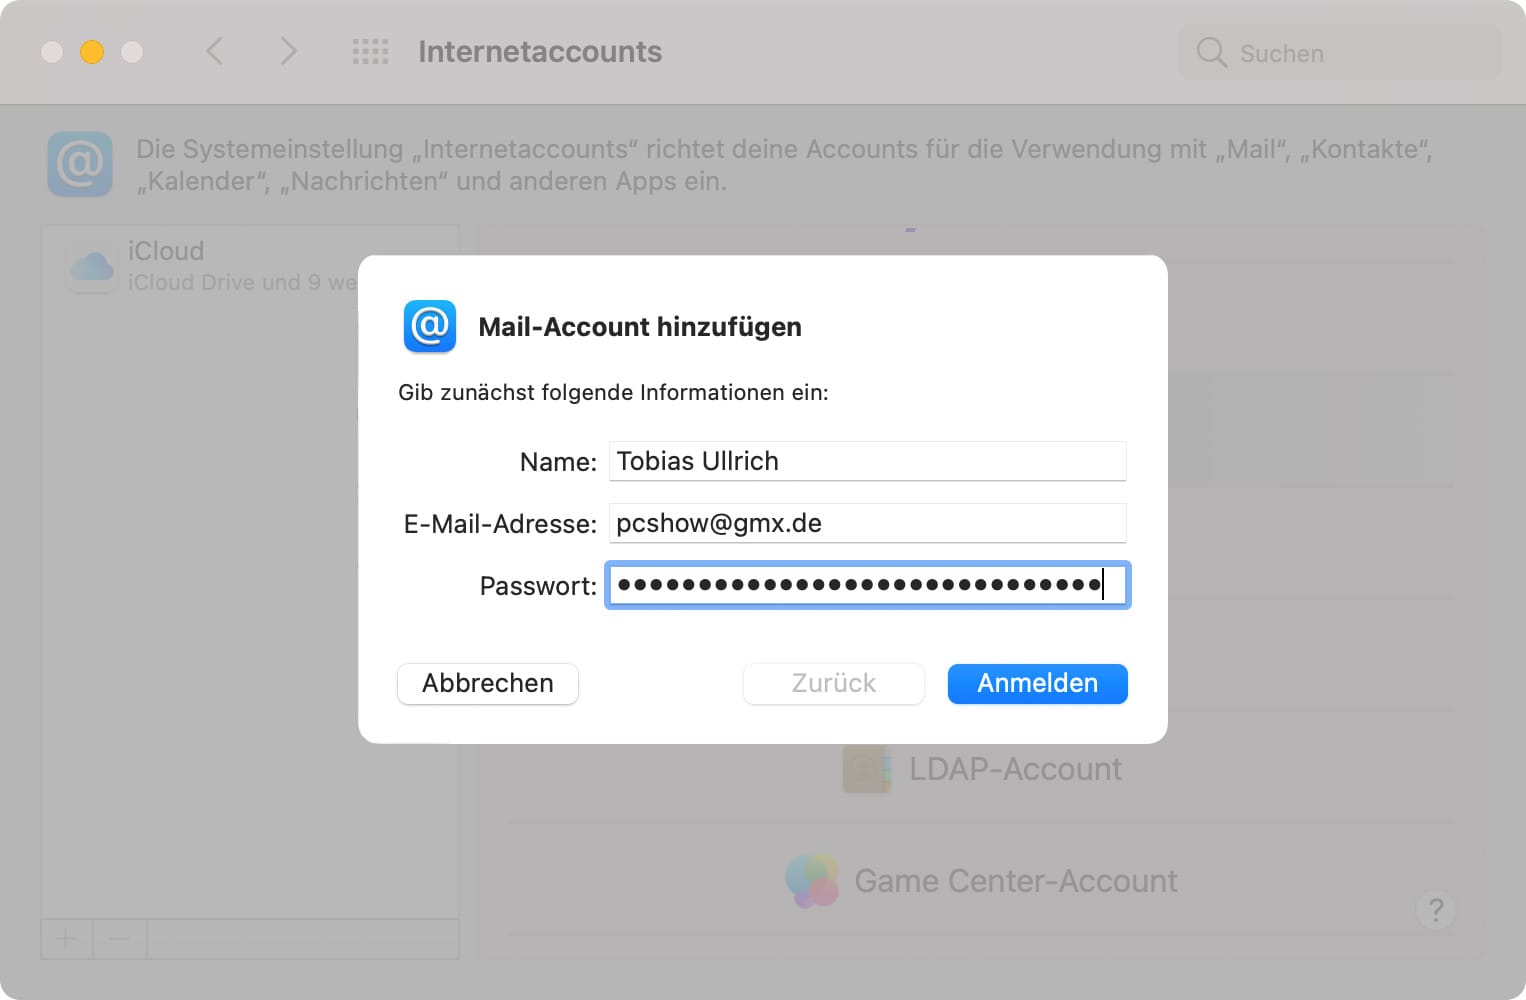This screenshot has width=1526, height=1000.
Task: Click the Internetaccounts window title
Action: click(540, 52)
